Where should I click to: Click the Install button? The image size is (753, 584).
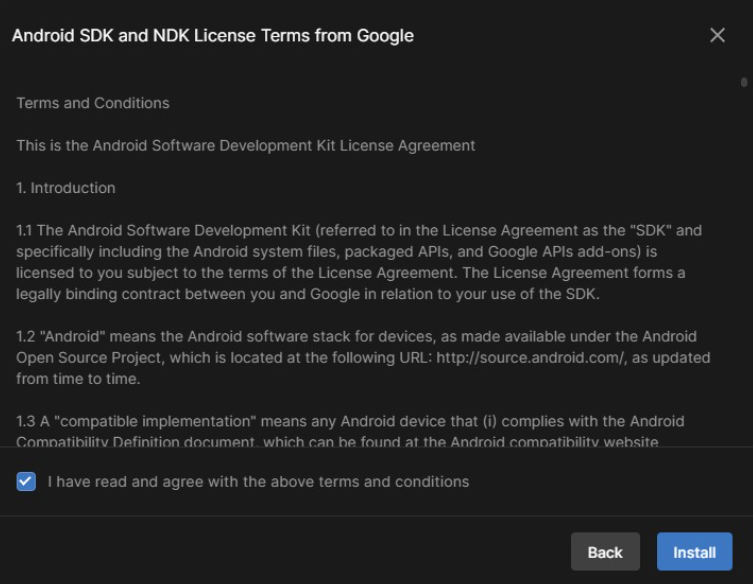tap(694, 552)
